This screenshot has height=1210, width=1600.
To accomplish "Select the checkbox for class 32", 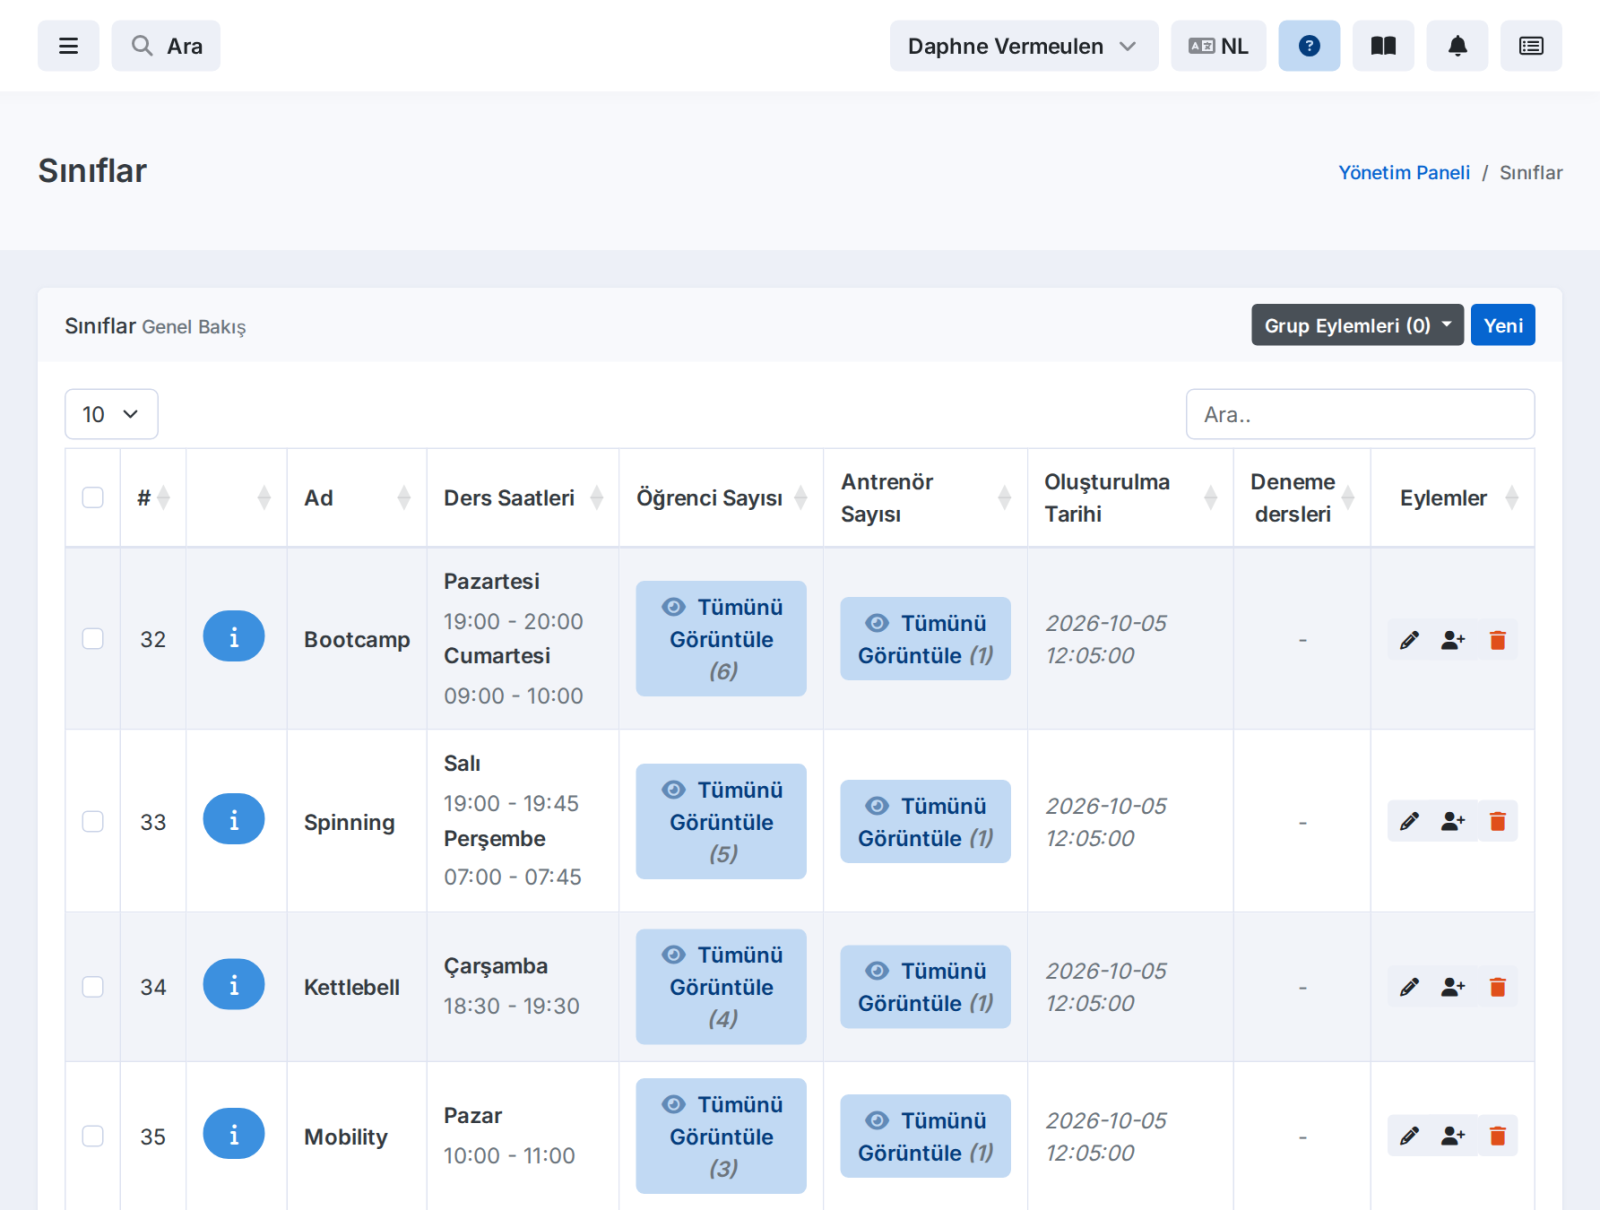I will coord(93,638).
